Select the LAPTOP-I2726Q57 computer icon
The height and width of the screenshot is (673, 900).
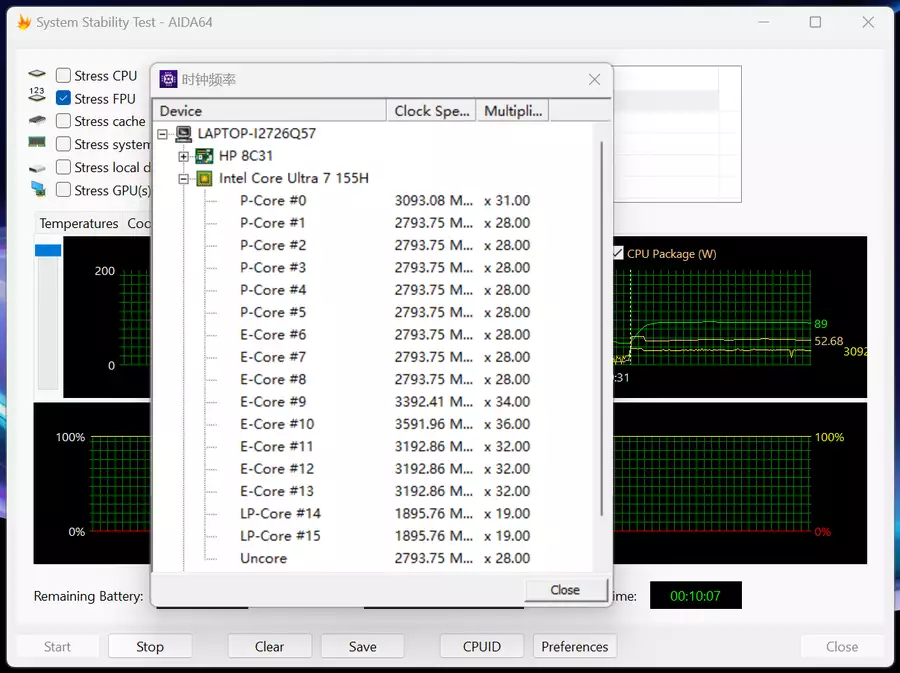[x=184, y=134]
